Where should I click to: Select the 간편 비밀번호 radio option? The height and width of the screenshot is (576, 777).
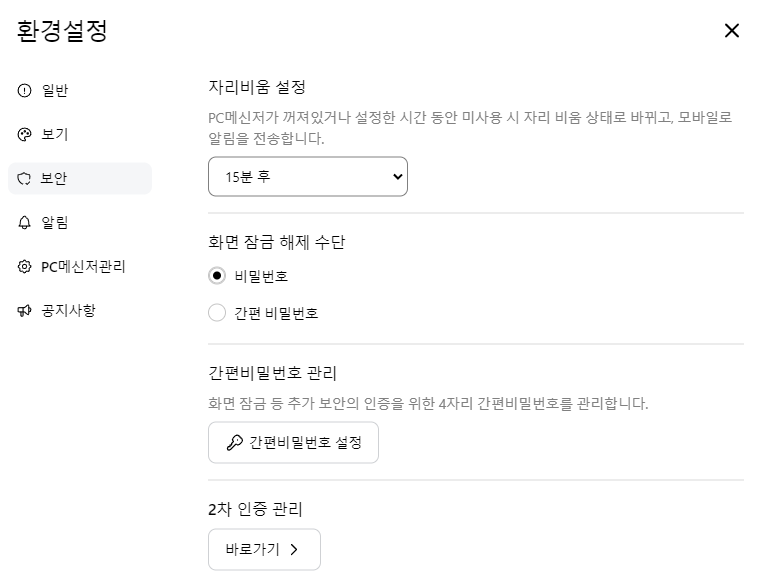217,313
